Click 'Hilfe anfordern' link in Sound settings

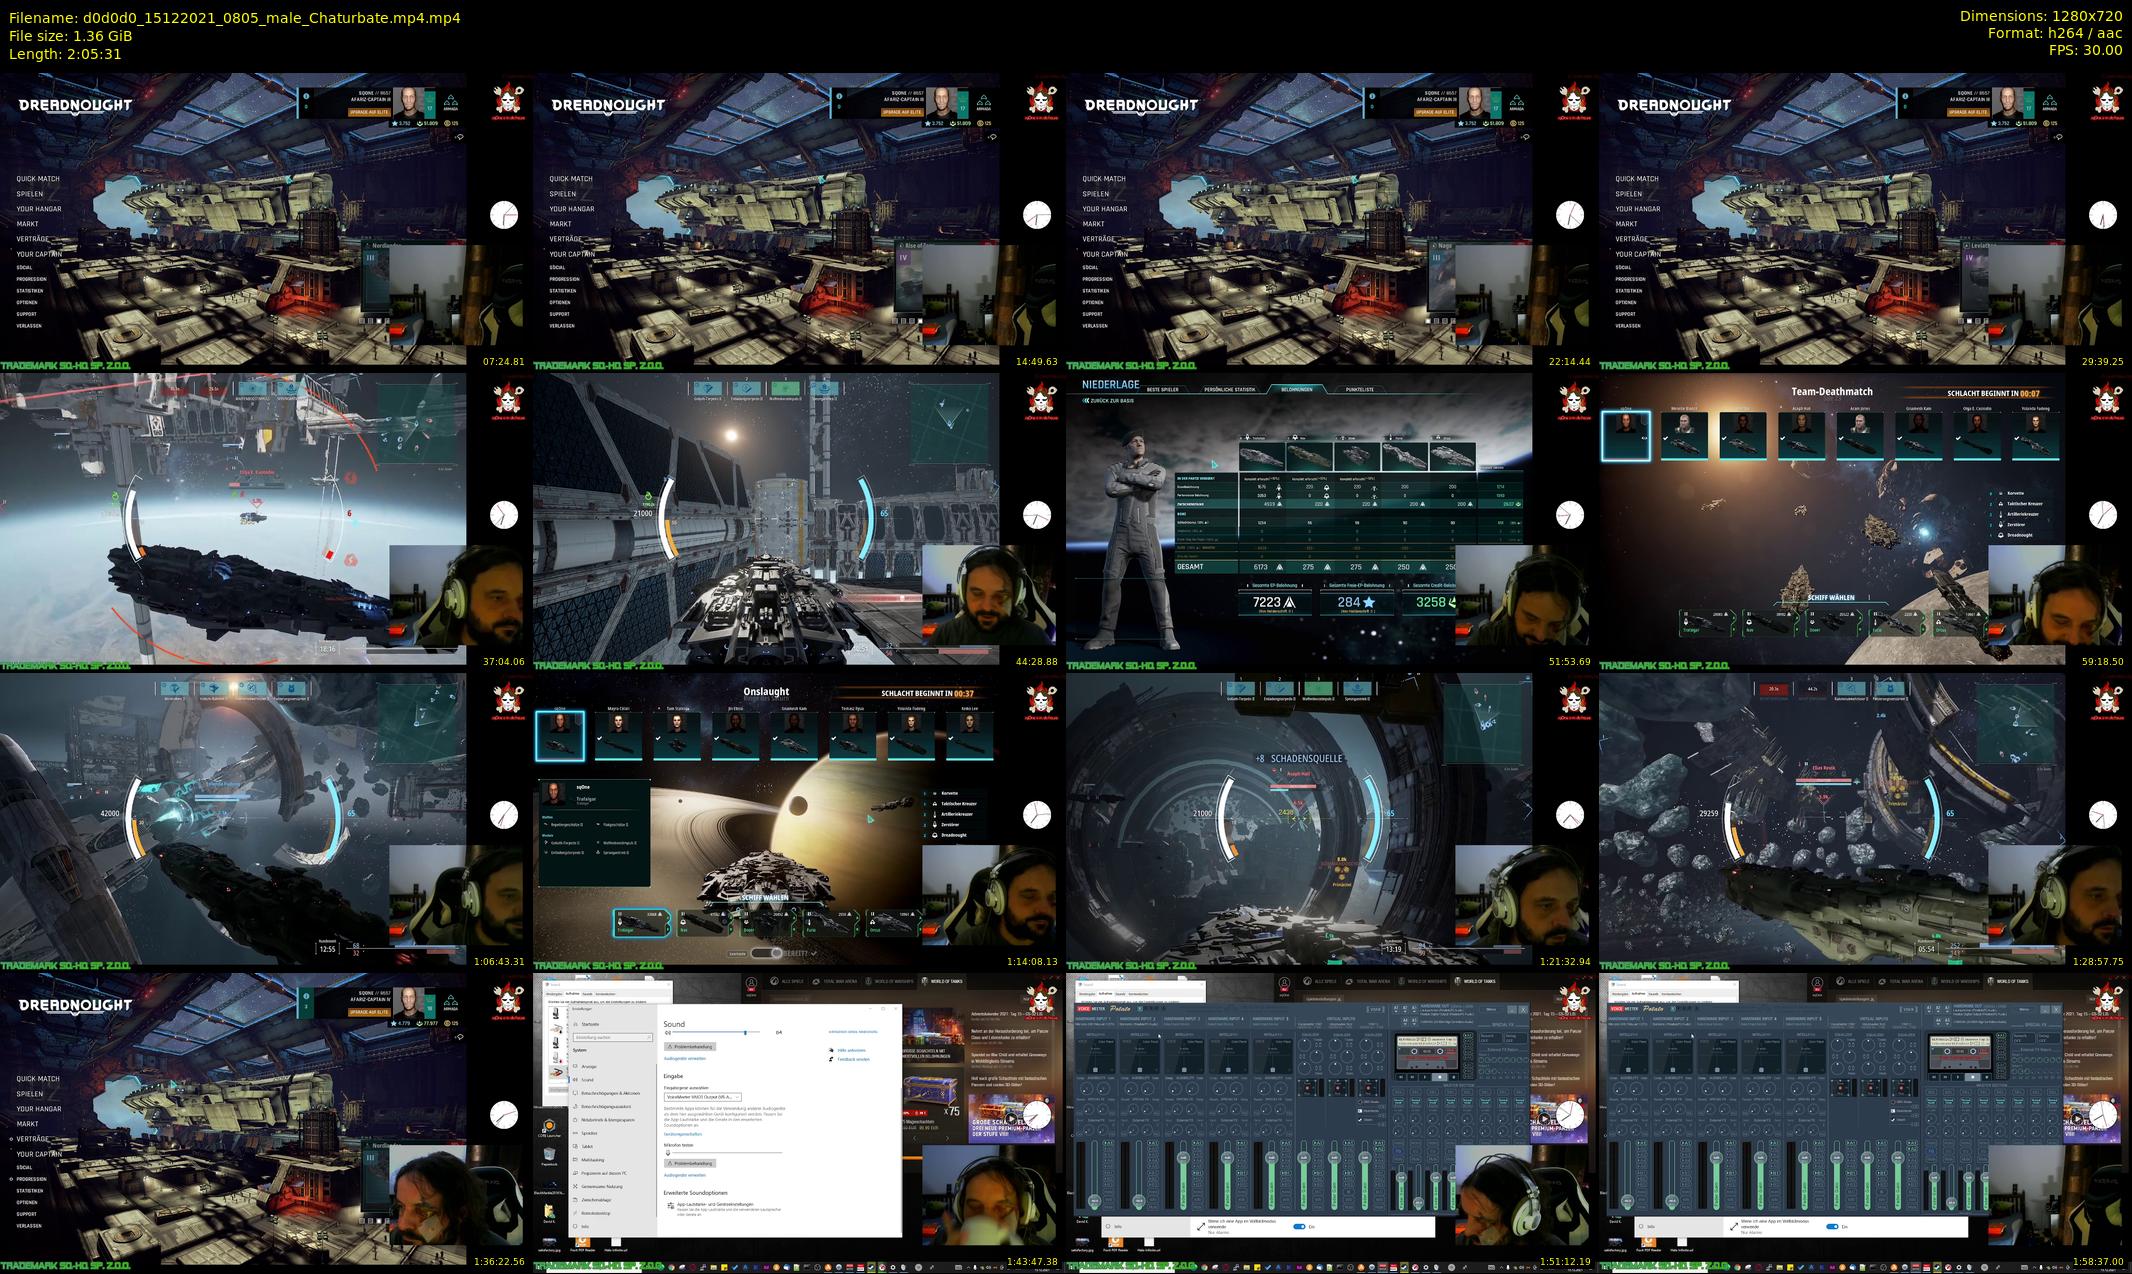[850, 1050]
